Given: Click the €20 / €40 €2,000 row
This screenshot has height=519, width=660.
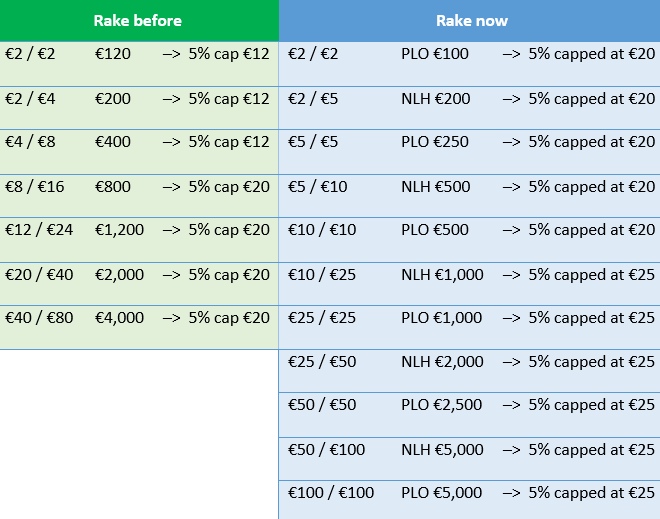Looking at the screenshot, I should point(138,274).
